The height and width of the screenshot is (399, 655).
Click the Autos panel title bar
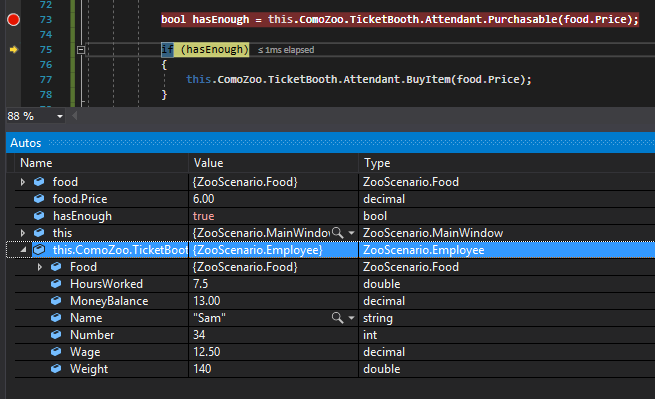330,143
